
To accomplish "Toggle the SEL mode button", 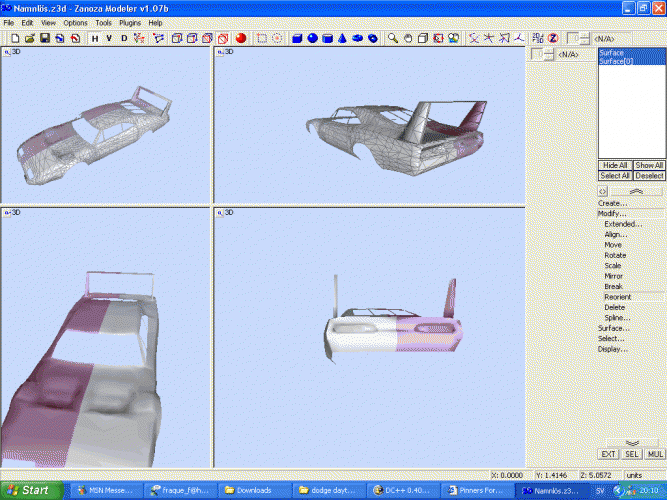I will pyautogui.click(x=633, y=454).
